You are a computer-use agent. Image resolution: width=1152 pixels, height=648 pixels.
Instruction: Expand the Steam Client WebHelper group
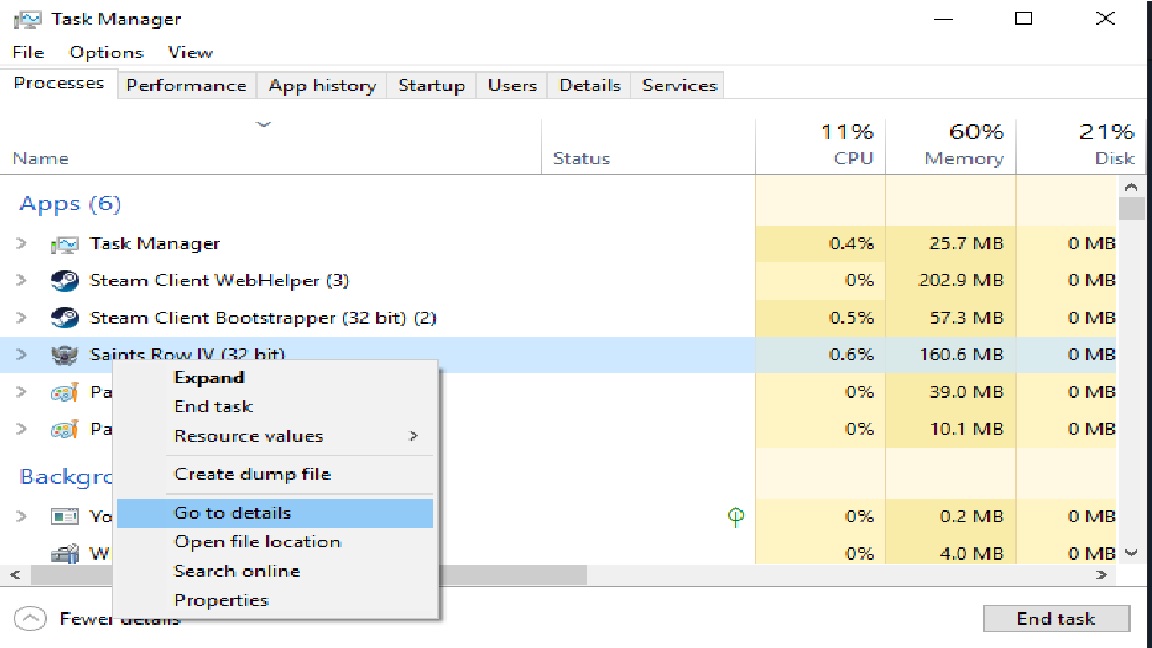tap(21, 281)
